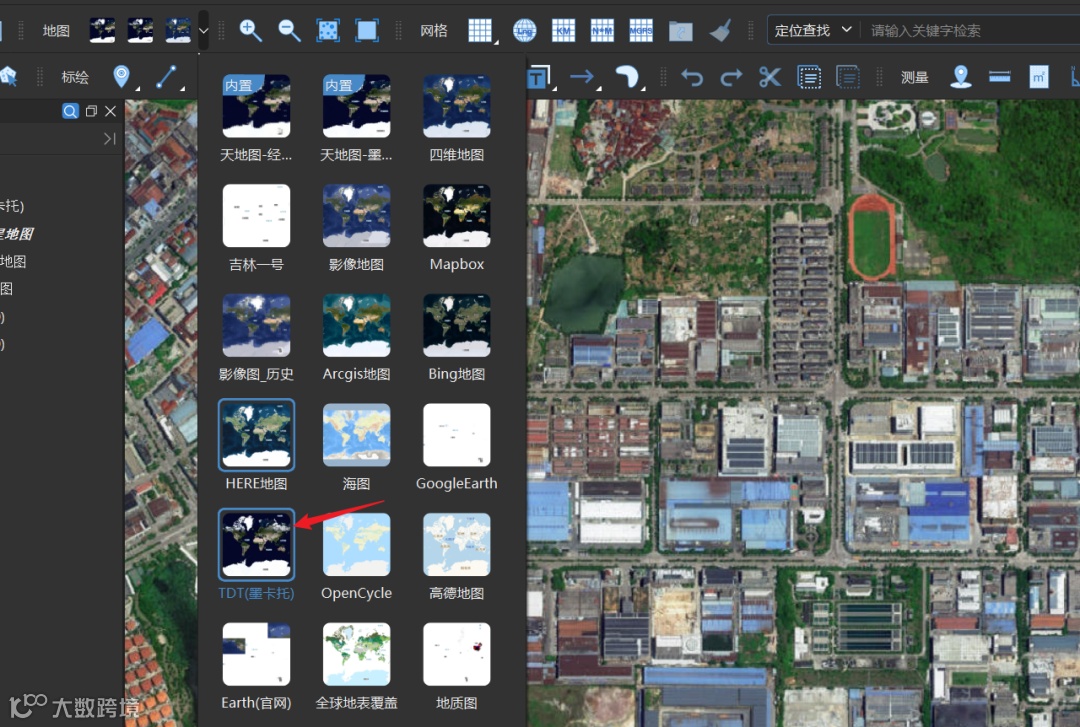Select the location pin marker tool
The height and width of the screenshot is (727, 1080).
point(122,77)
